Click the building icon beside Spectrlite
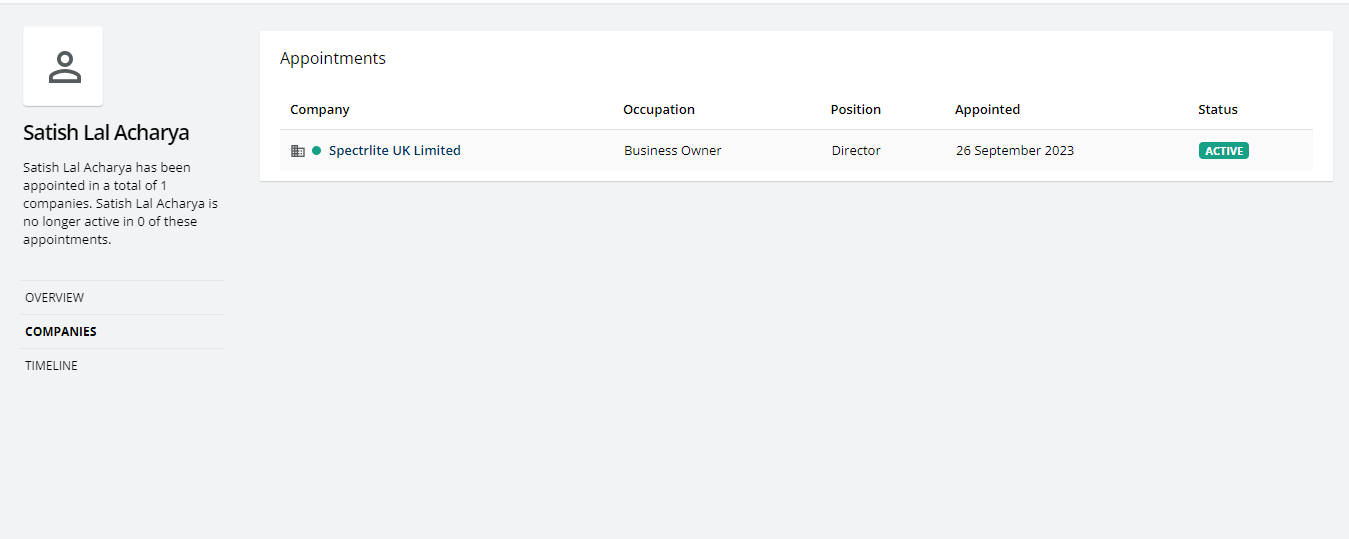The image size is (1349, 539). [x=297, y=151]
